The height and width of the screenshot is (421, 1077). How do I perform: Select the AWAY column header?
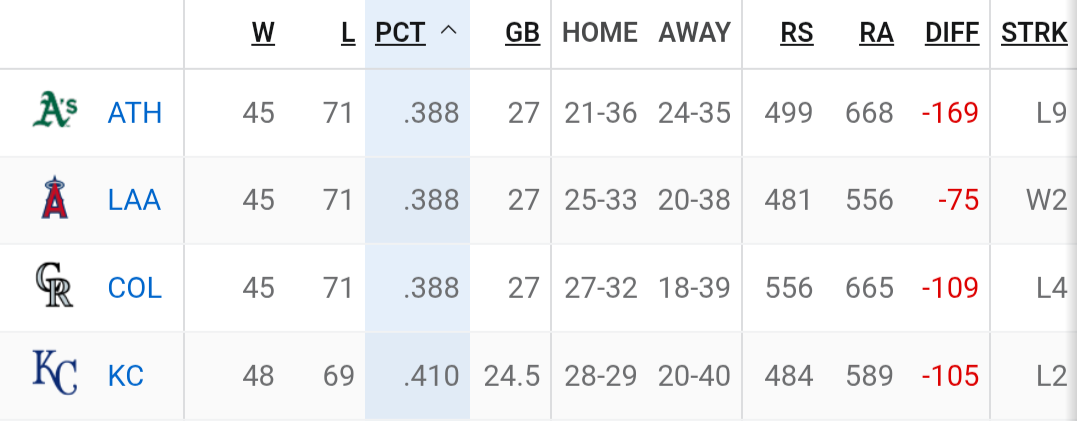[694, 32]
